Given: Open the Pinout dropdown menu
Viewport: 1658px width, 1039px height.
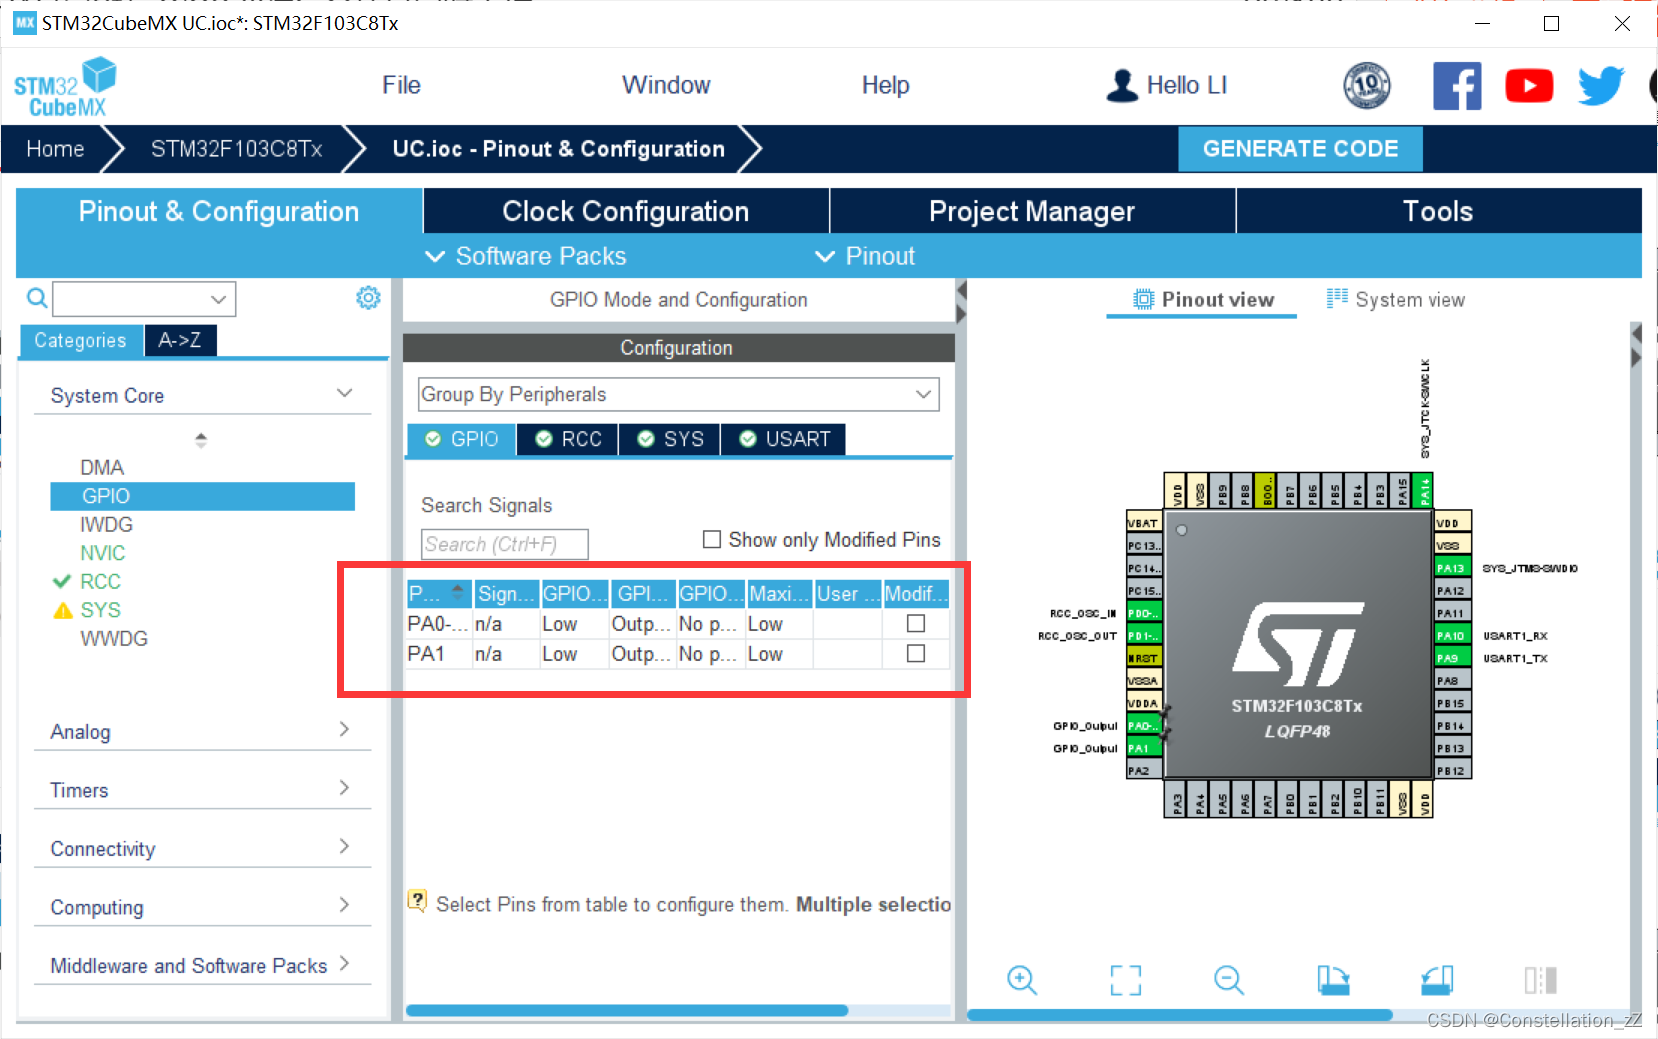Looking at the screenshot, I should coord(866,256).
